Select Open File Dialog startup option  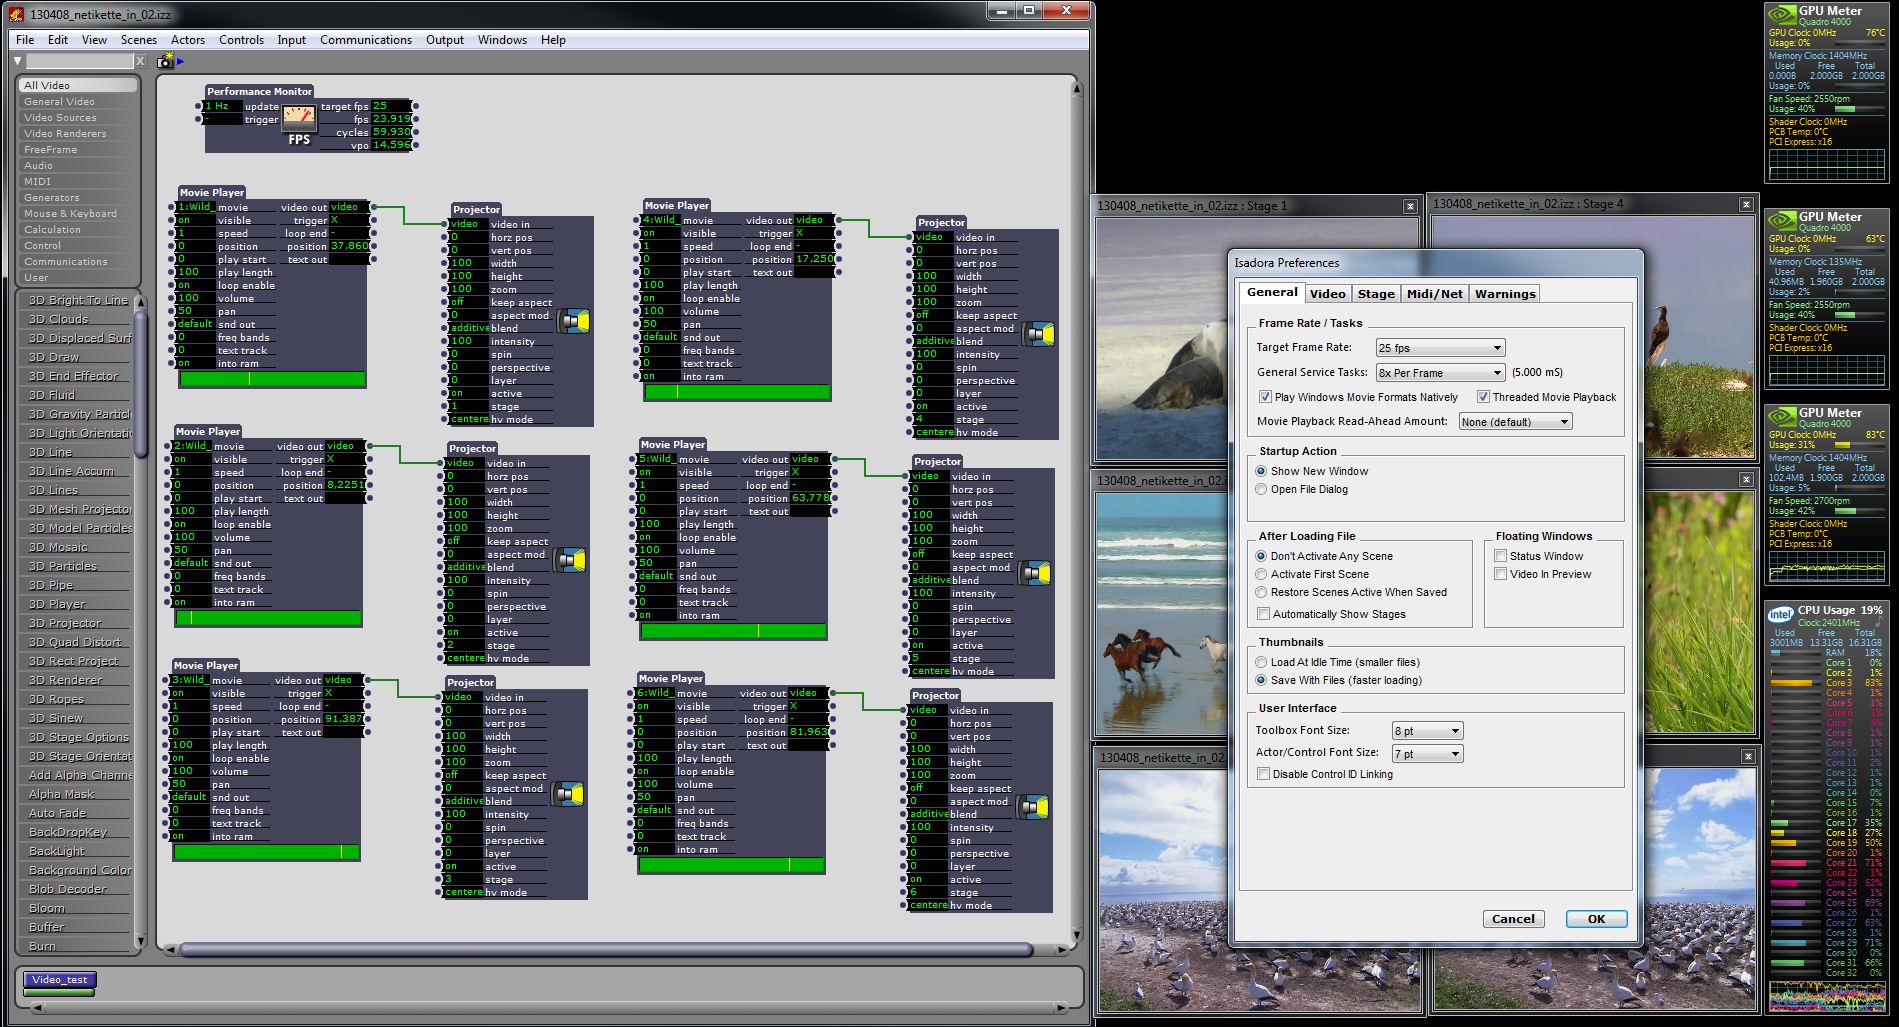1261,489
